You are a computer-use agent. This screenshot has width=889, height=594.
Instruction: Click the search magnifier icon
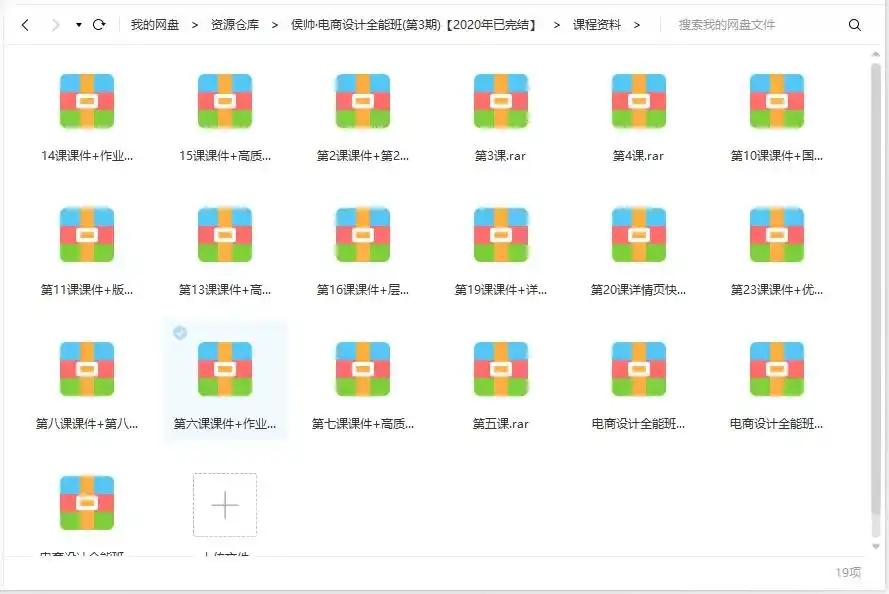click(854, 25)
